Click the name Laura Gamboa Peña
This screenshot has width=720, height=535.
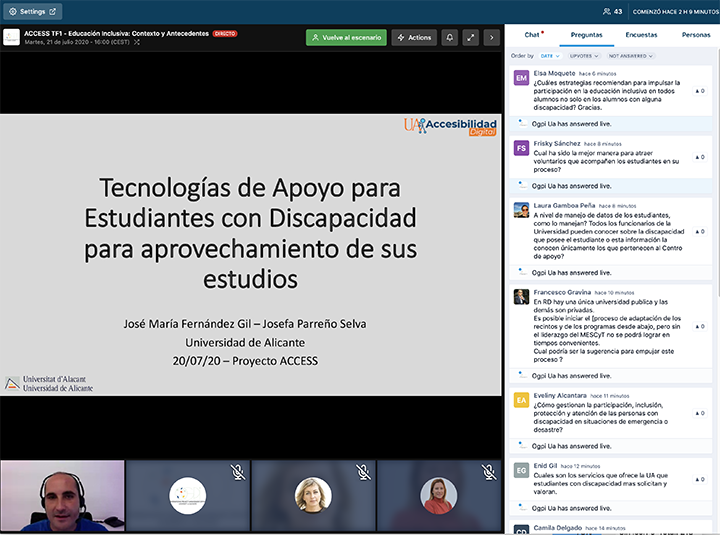coord(564,205)
